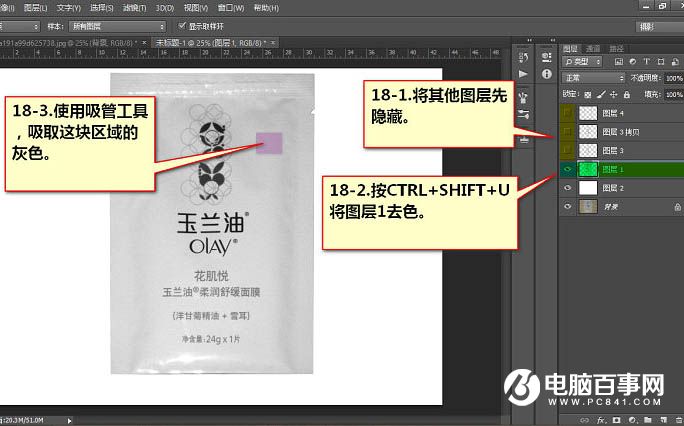Open the 3D(D) menu
The height and width of the screenshot is (426, 684).
click(x=165, y=8)
